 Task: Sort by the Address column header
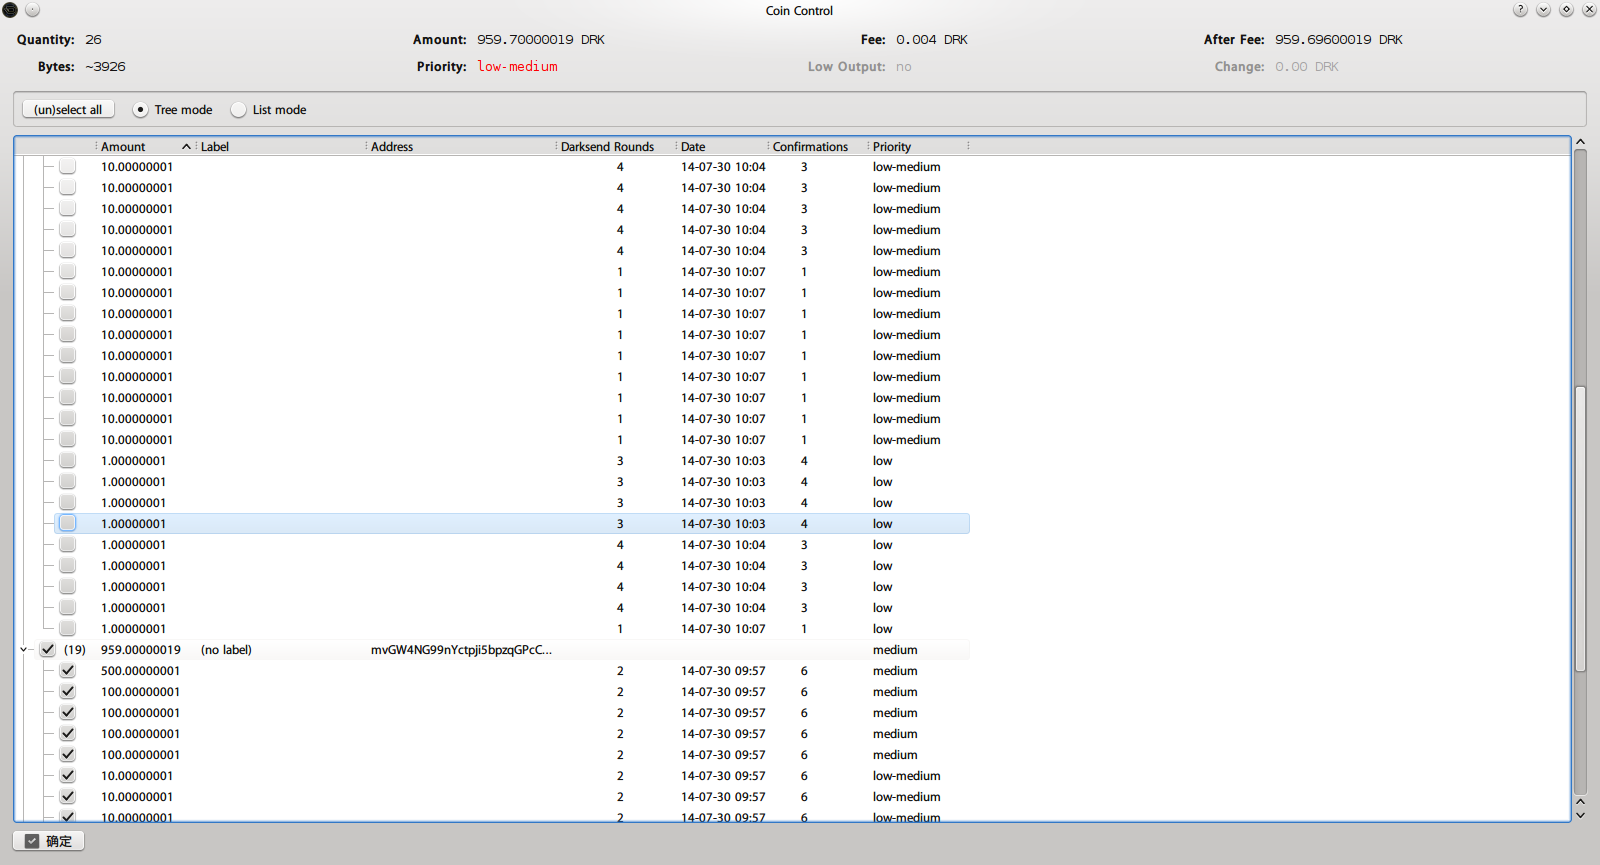click(460, 146)
